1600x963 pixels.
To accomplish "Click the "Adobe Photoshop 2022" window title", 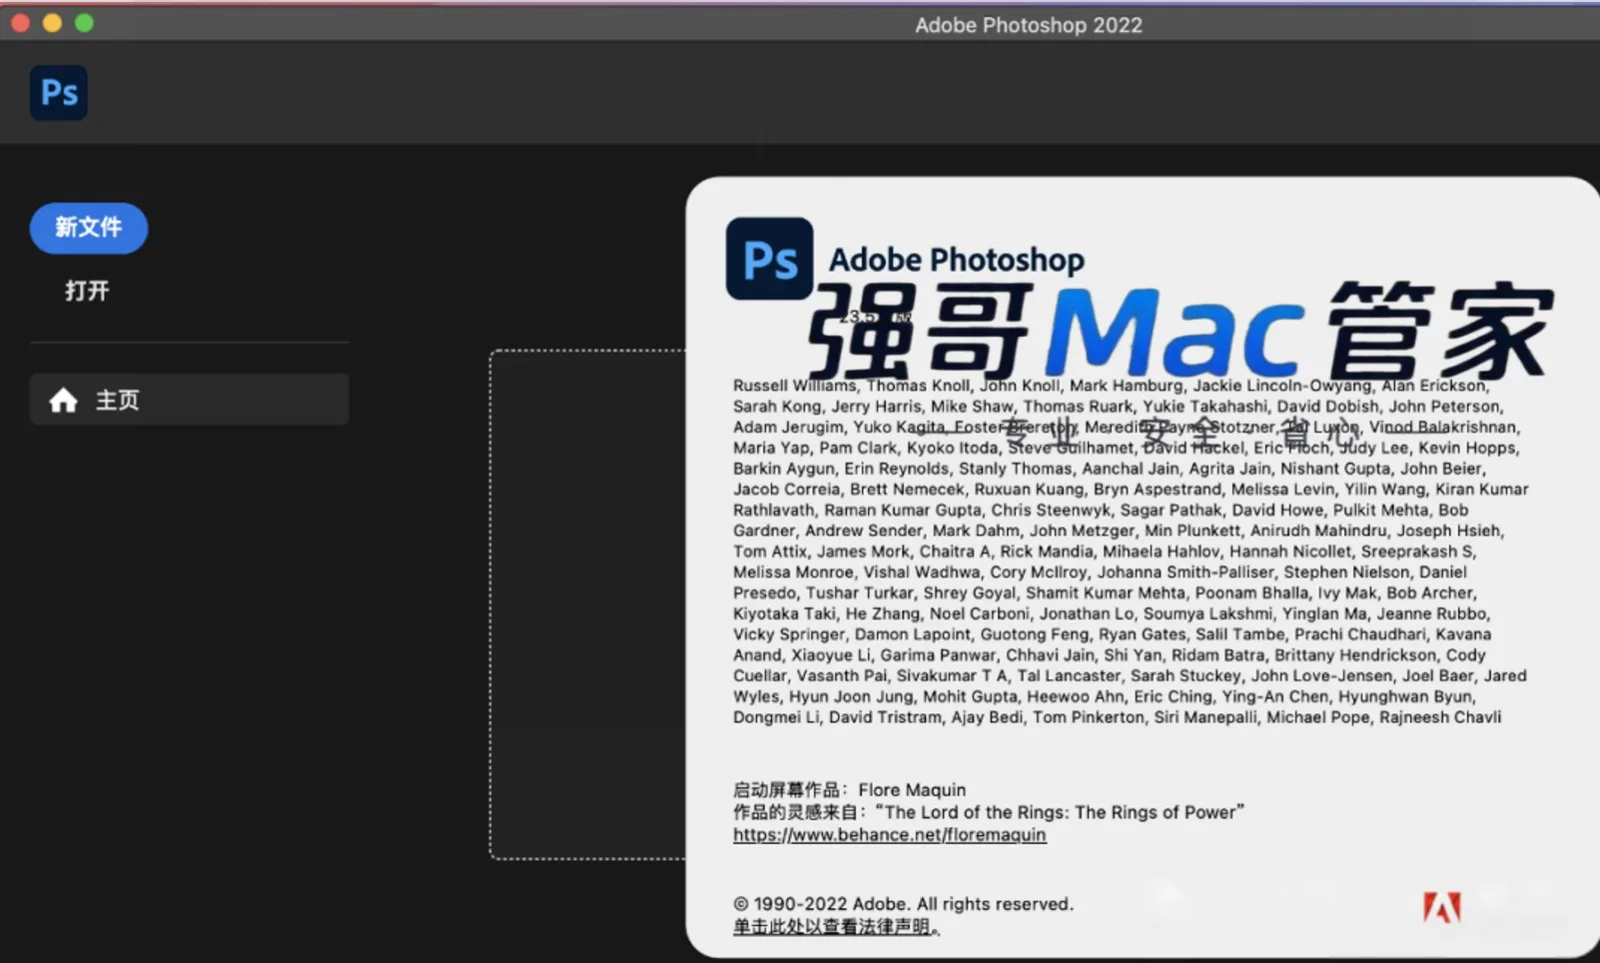I will (x=1028, y=25).
